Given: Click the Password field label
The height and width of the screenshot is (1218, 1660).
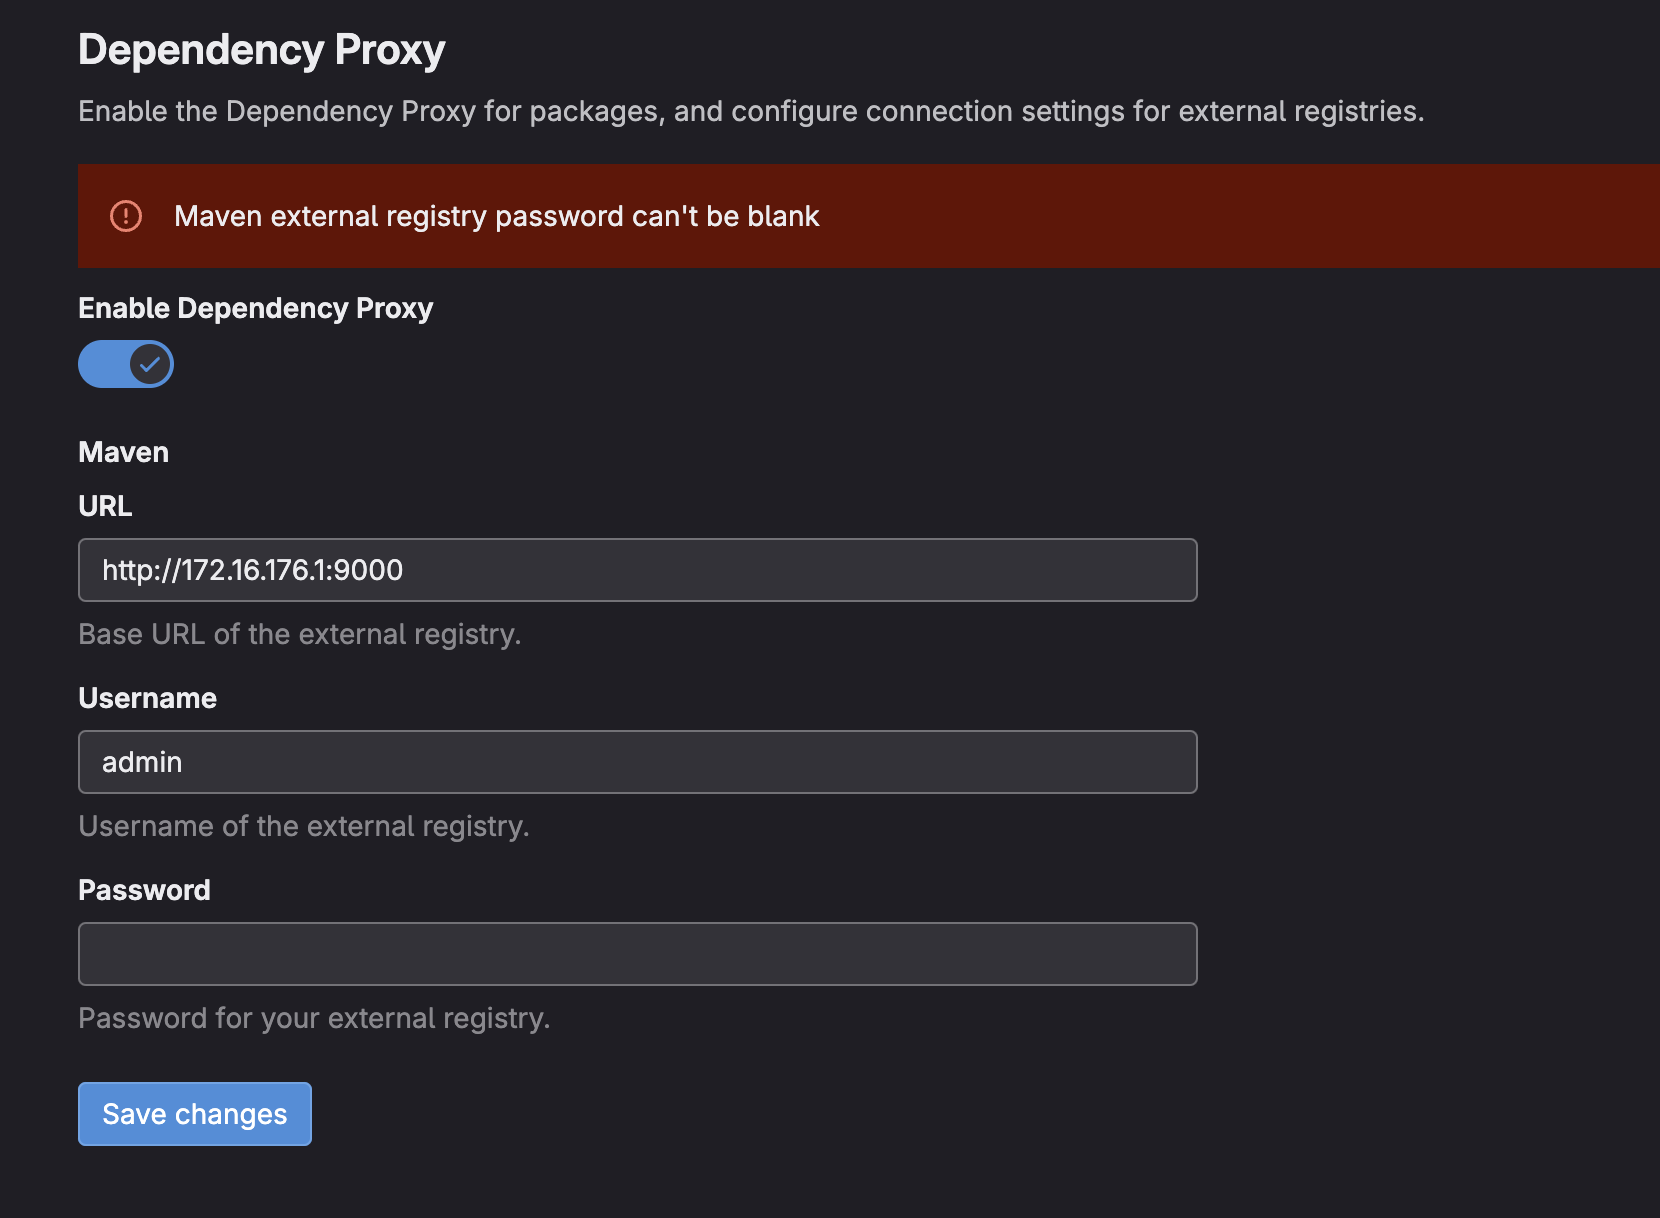Looking at the screenshot, I should click(145, 890).
